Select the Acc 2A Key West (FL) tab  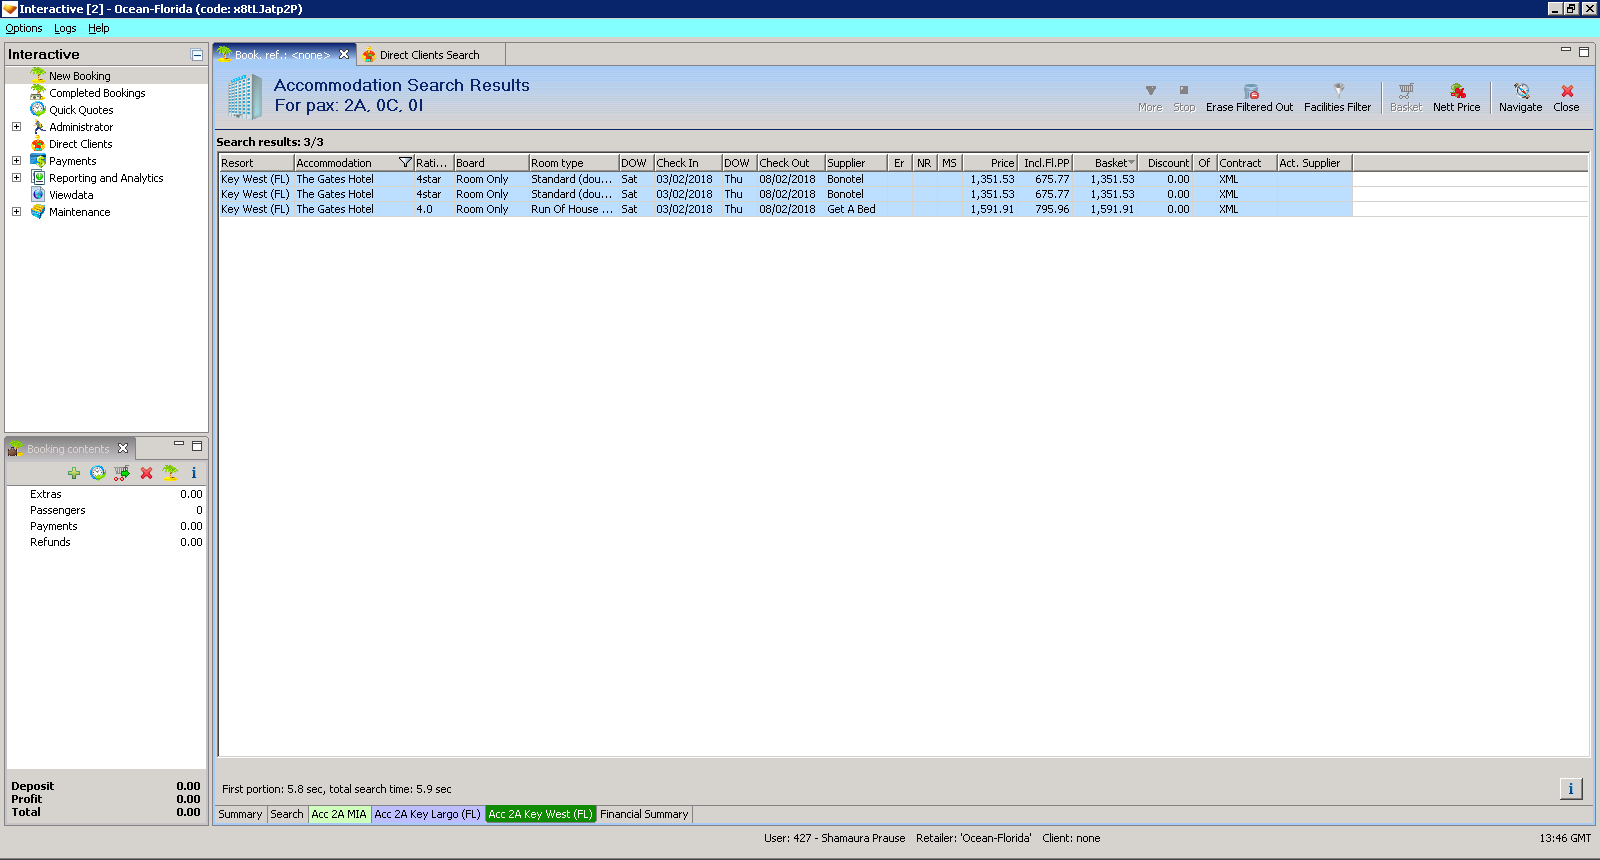point(541,814)
